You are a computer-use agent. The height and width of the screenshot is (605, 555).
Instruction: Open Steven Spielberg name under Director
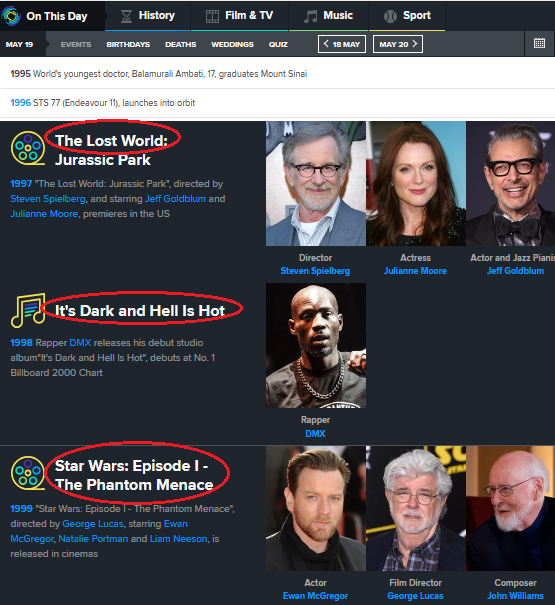(x=315, y=271)
